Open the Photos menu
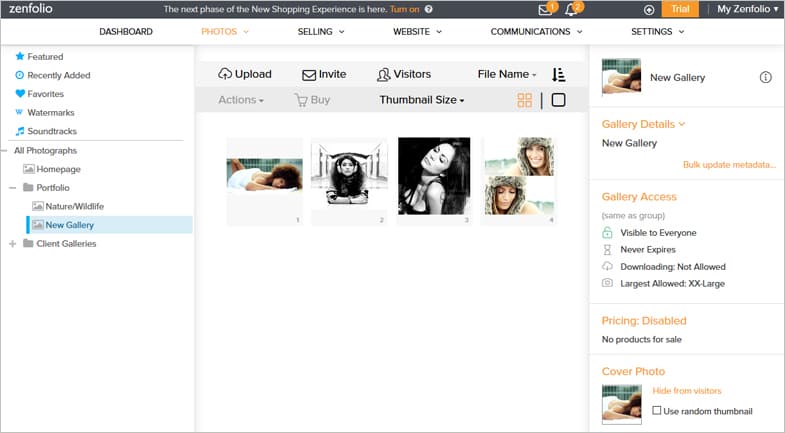The width and height of the screenshot is (785, 433). (x=225, y=32)
